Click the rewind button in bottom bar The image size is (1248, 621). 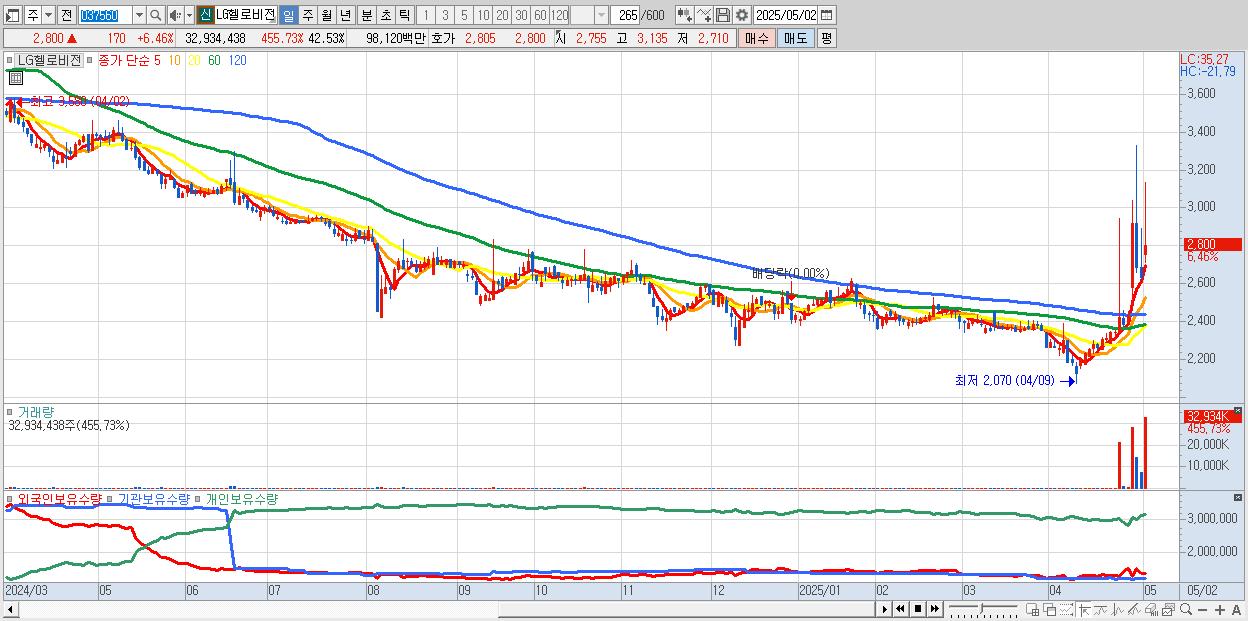coord(901,609)
